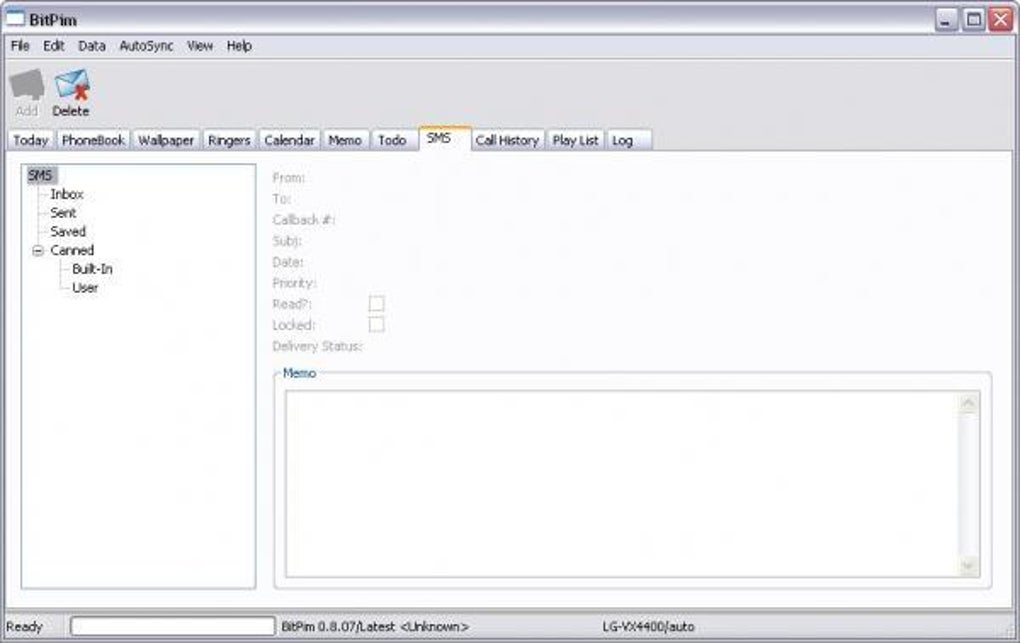This screenshot has height=643, width=1020.
Task: Click the Memo scrollbar up arrow
Action: pos(968,404)
